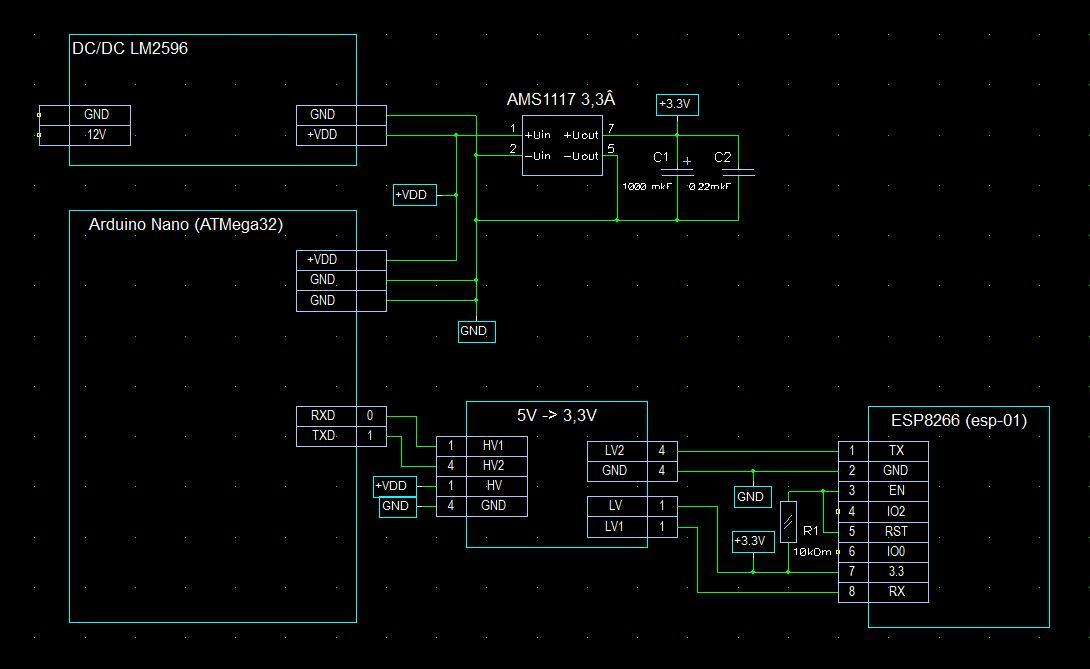Click the electrolytic capacitor C1 symbol
Viewport: 1090px width, 669px height.
[x=678, y=172]
